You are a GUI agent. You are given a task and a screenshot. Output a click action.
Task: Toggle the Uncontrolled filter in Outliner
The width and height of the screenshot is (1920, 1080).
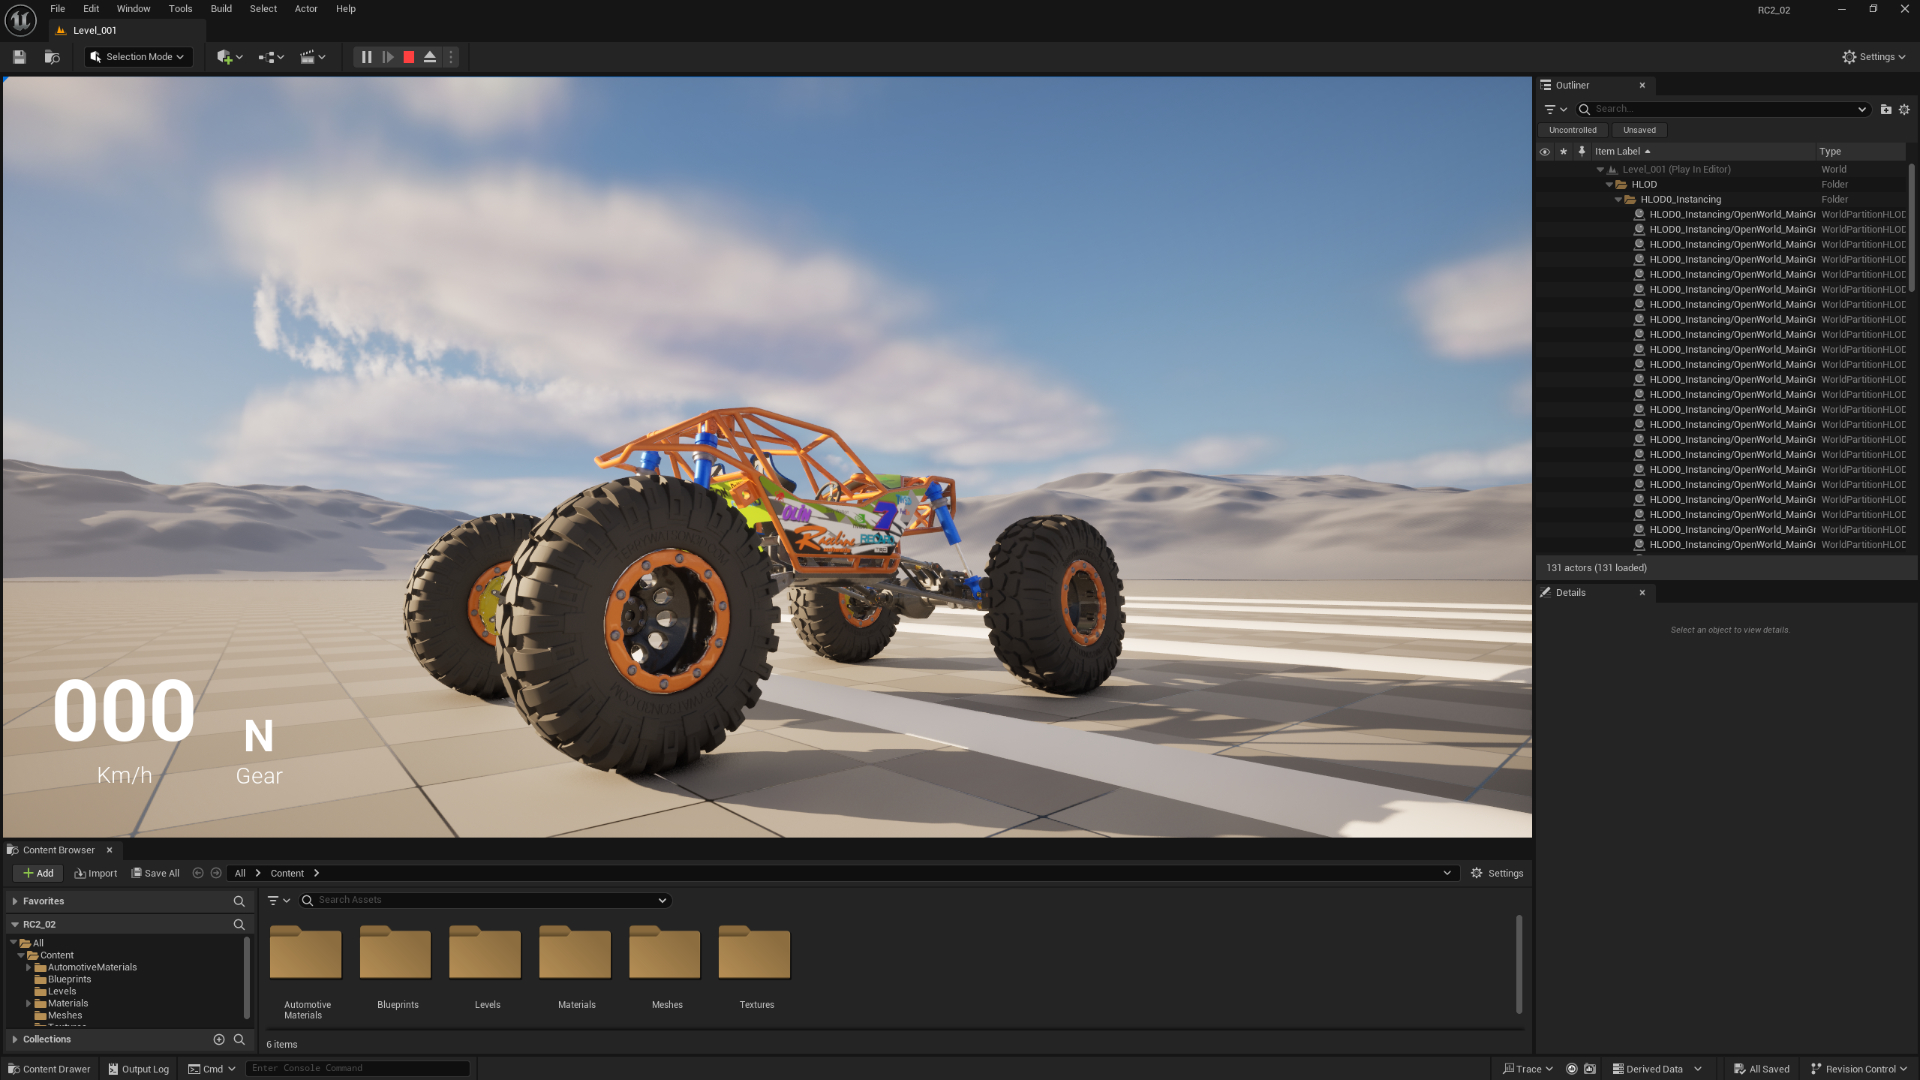[x=1572, y=130]
